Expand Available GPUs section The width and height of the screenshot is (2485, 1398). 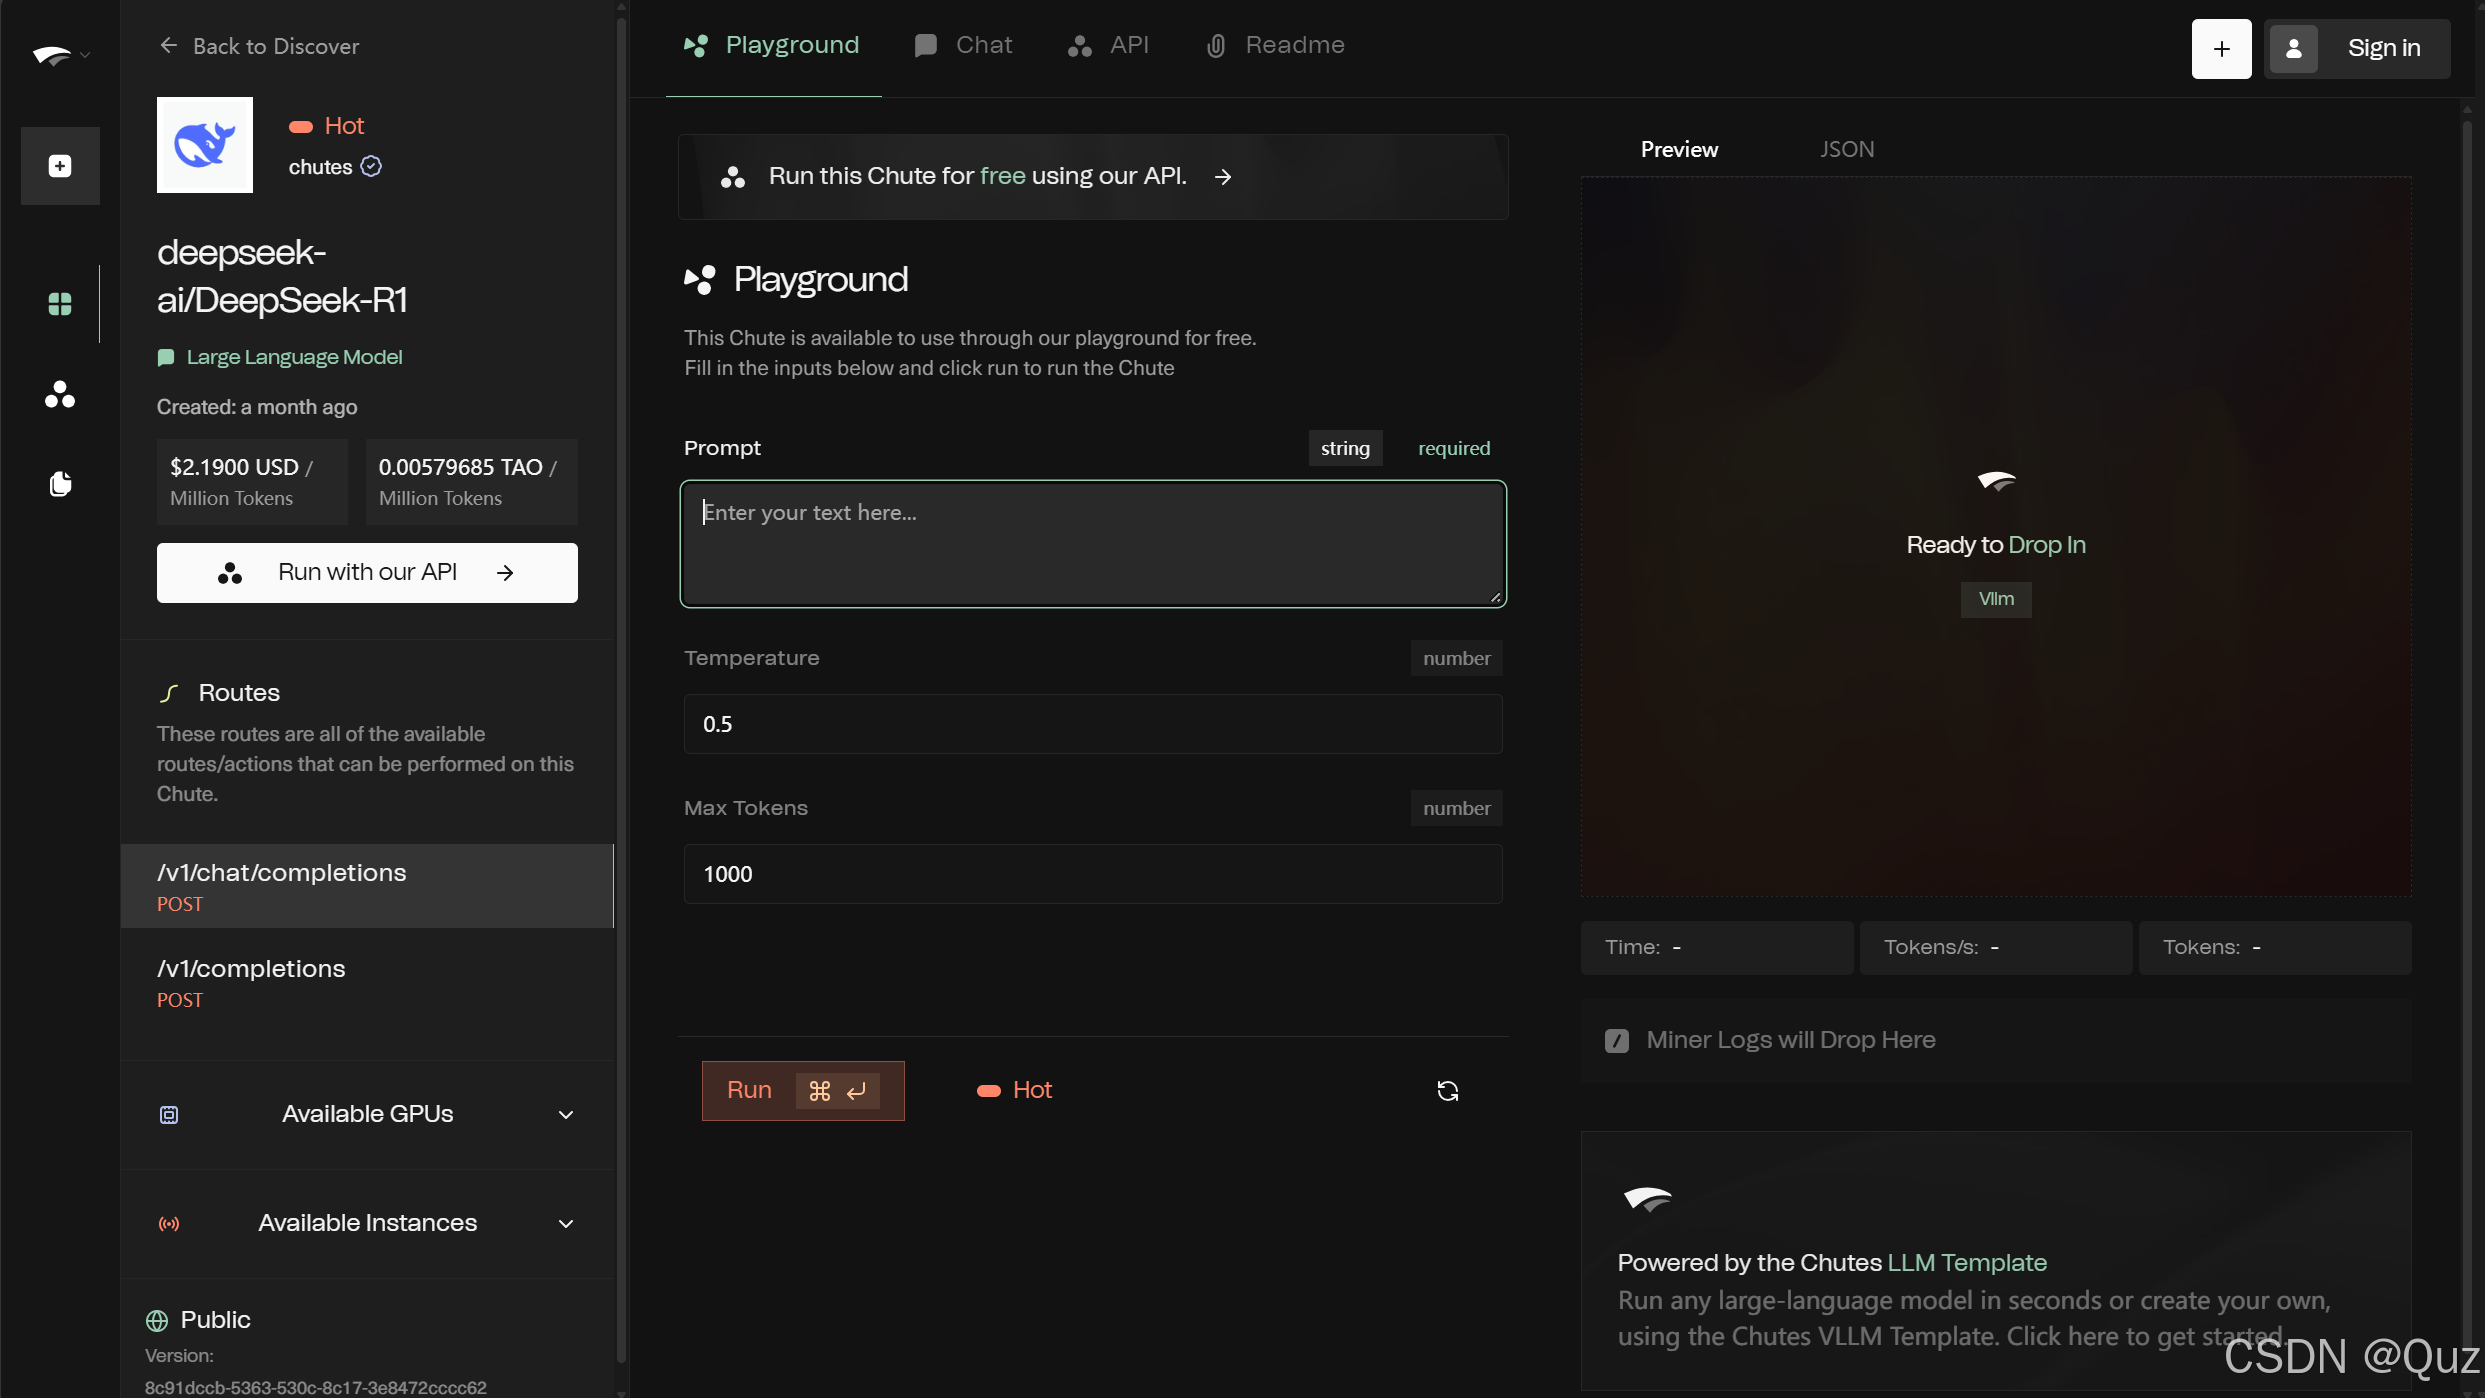(x=367, y=1114)
